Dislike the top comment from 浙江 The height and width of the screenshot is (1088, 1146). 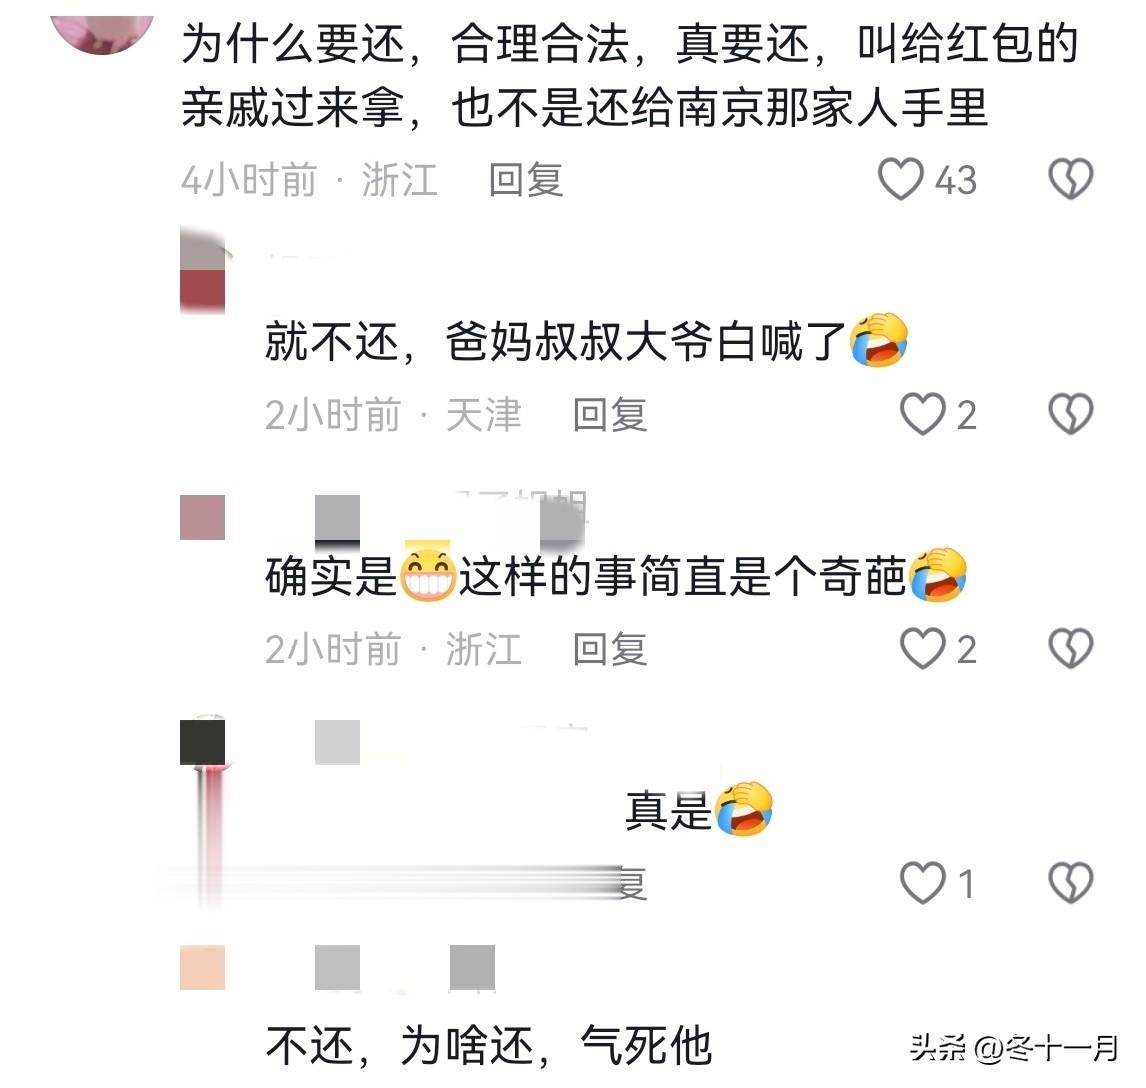pos(1071,179)
